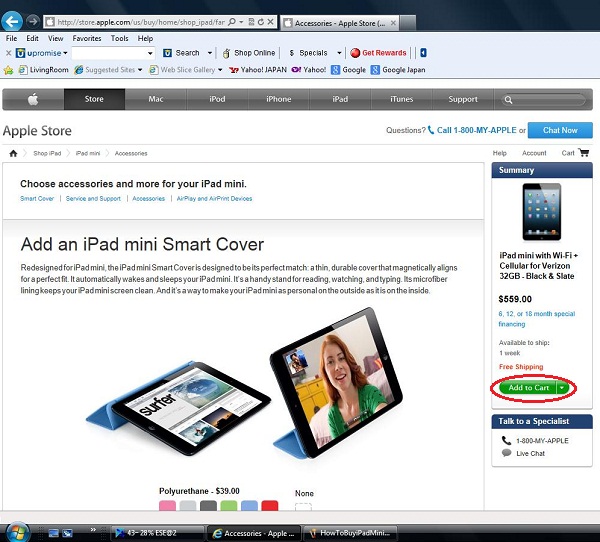Choose the green Smart Cover color swatch
This screenshot has height=542, width=600.
tap(229, 506)
